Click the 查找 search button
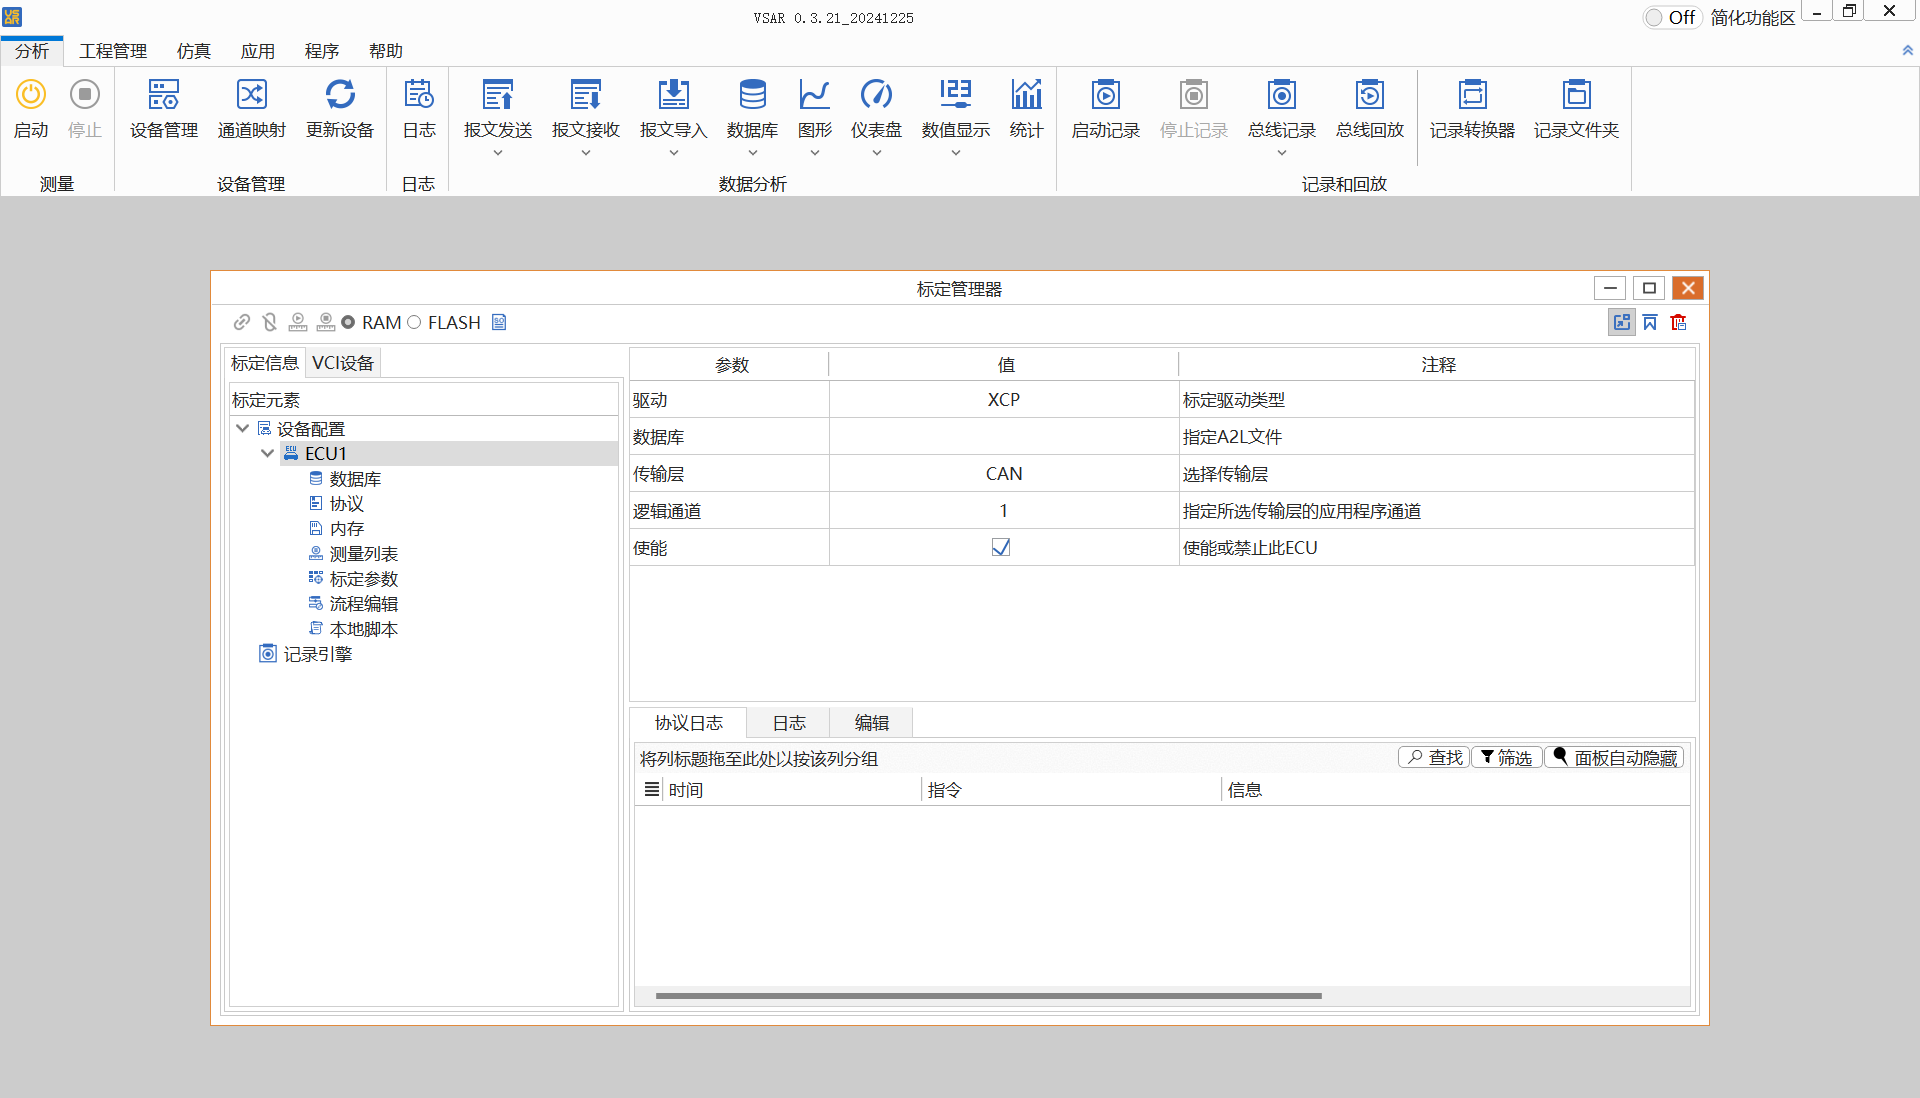1920x1098 pixels. pos(1434,757)
